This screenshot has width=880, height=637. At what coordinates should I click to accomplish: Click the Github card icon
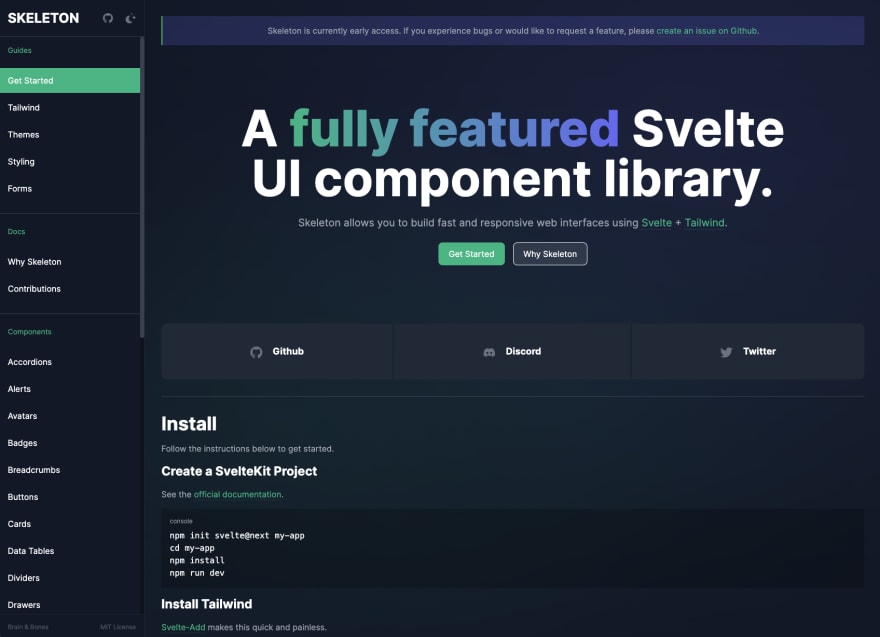click(256, 352)
